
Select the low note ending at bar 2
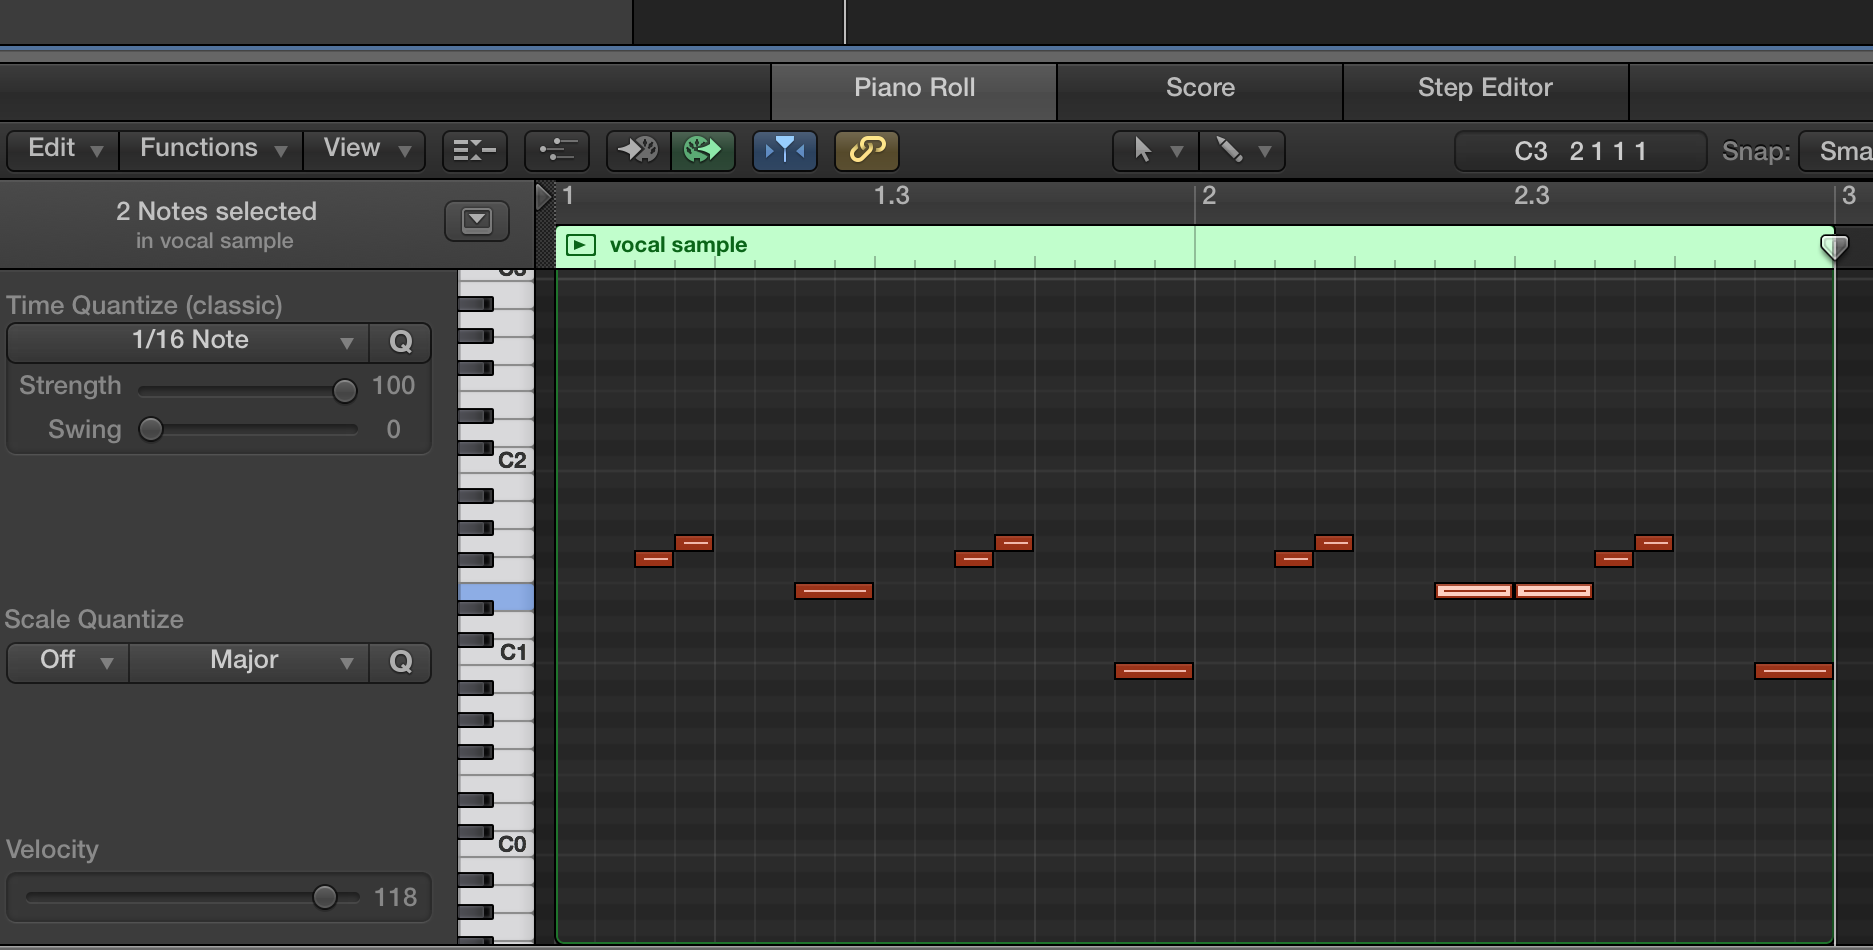(1153, 671)
